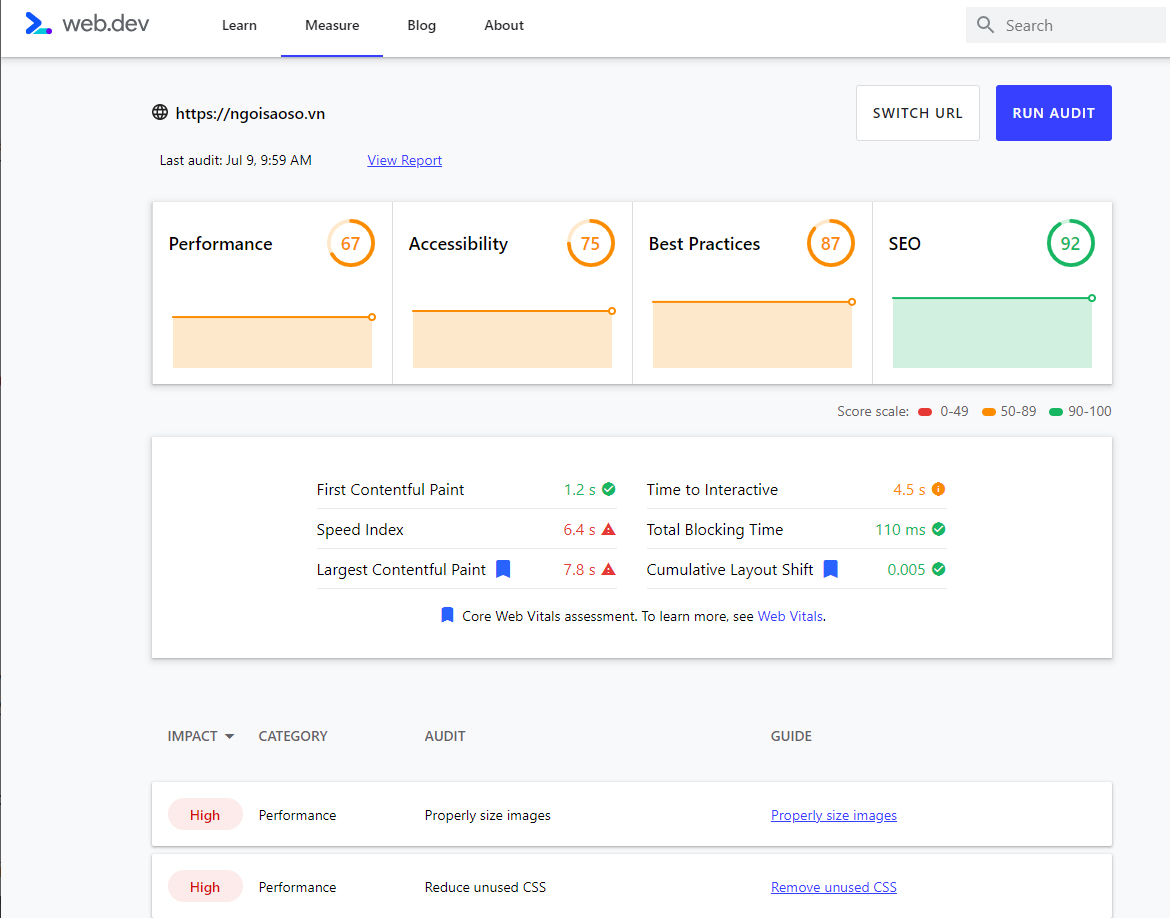Image resolution: width=1170 pixels, height=918 pixels.
Task: Click the bookmark icon in the Core Web Vitals note
Action: tap(447, 615)
